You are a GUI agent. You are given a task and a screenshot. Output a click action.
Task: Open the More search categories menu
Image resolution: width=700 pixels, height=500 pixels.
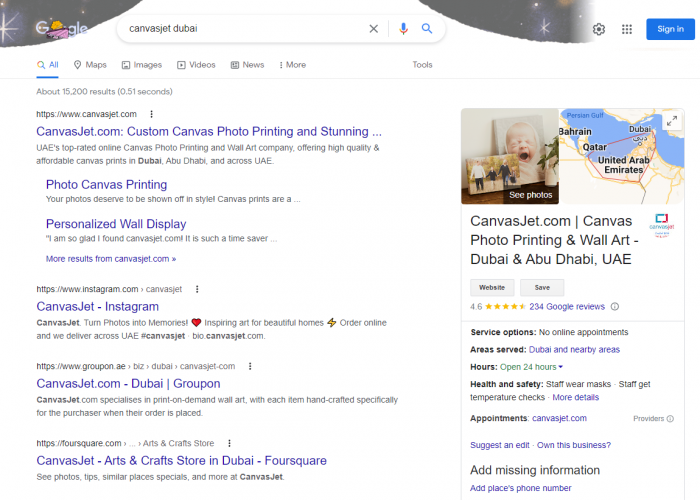(x=293, y=65)
